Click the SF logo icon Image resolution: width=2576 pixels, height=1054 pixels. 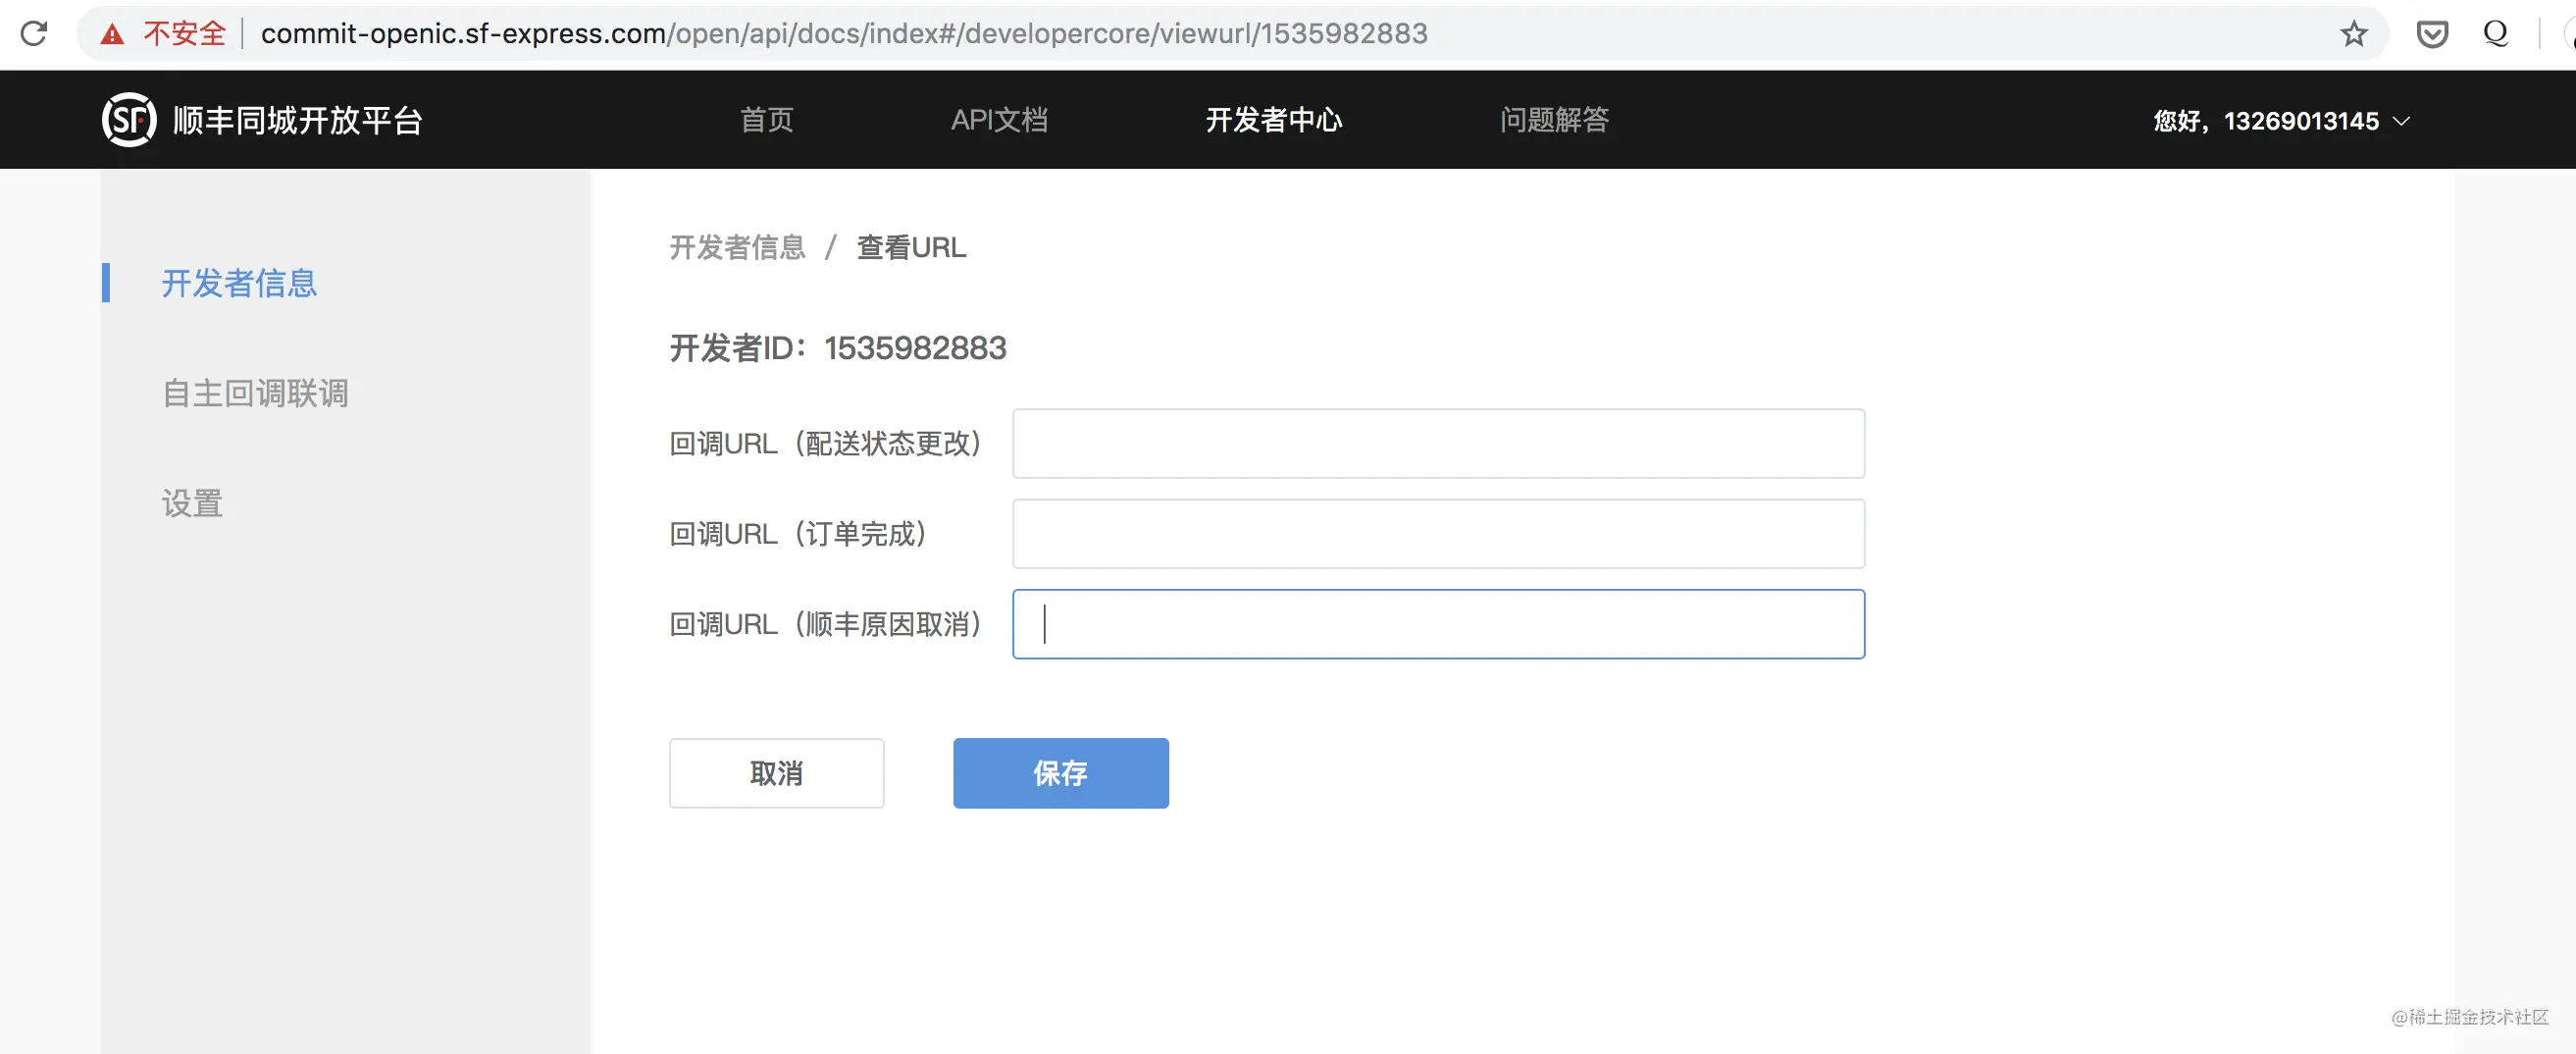[x=129, y=120]
